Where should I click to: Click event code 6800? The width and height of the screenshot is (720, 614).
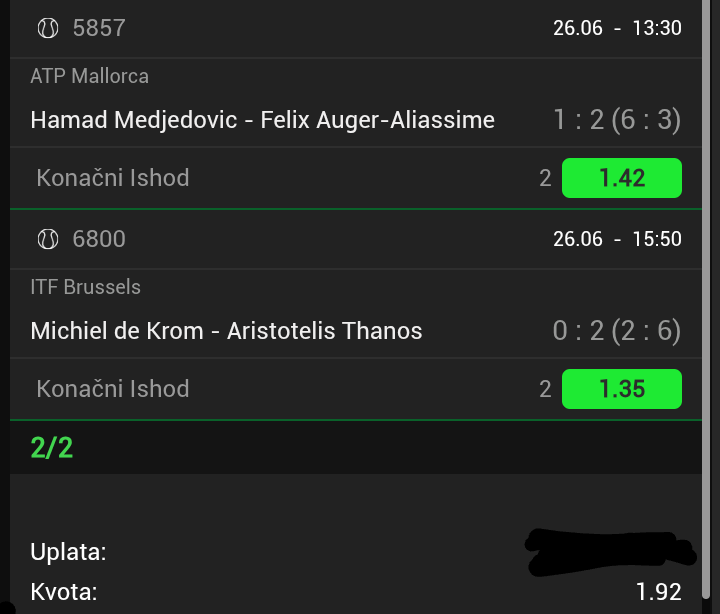point(99,239)
